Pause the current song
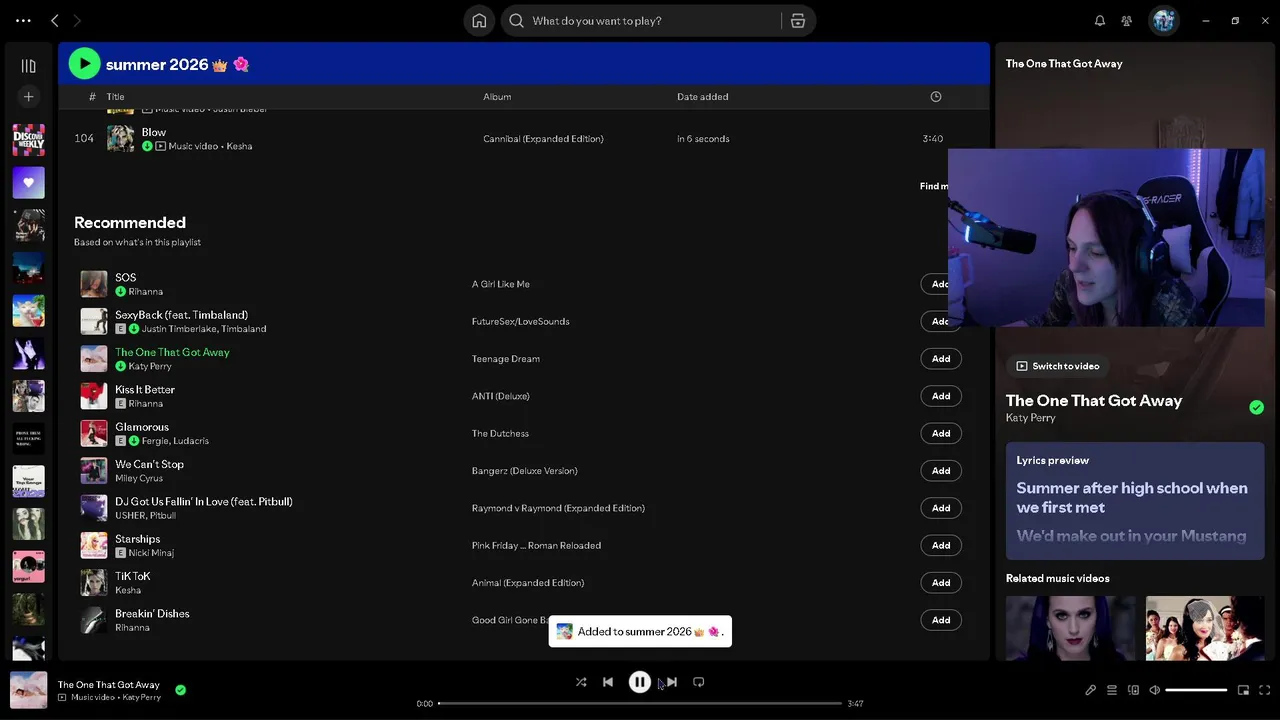Viewport: 1280px width, 720px height. pyautogui.click(x=640, y=682)
